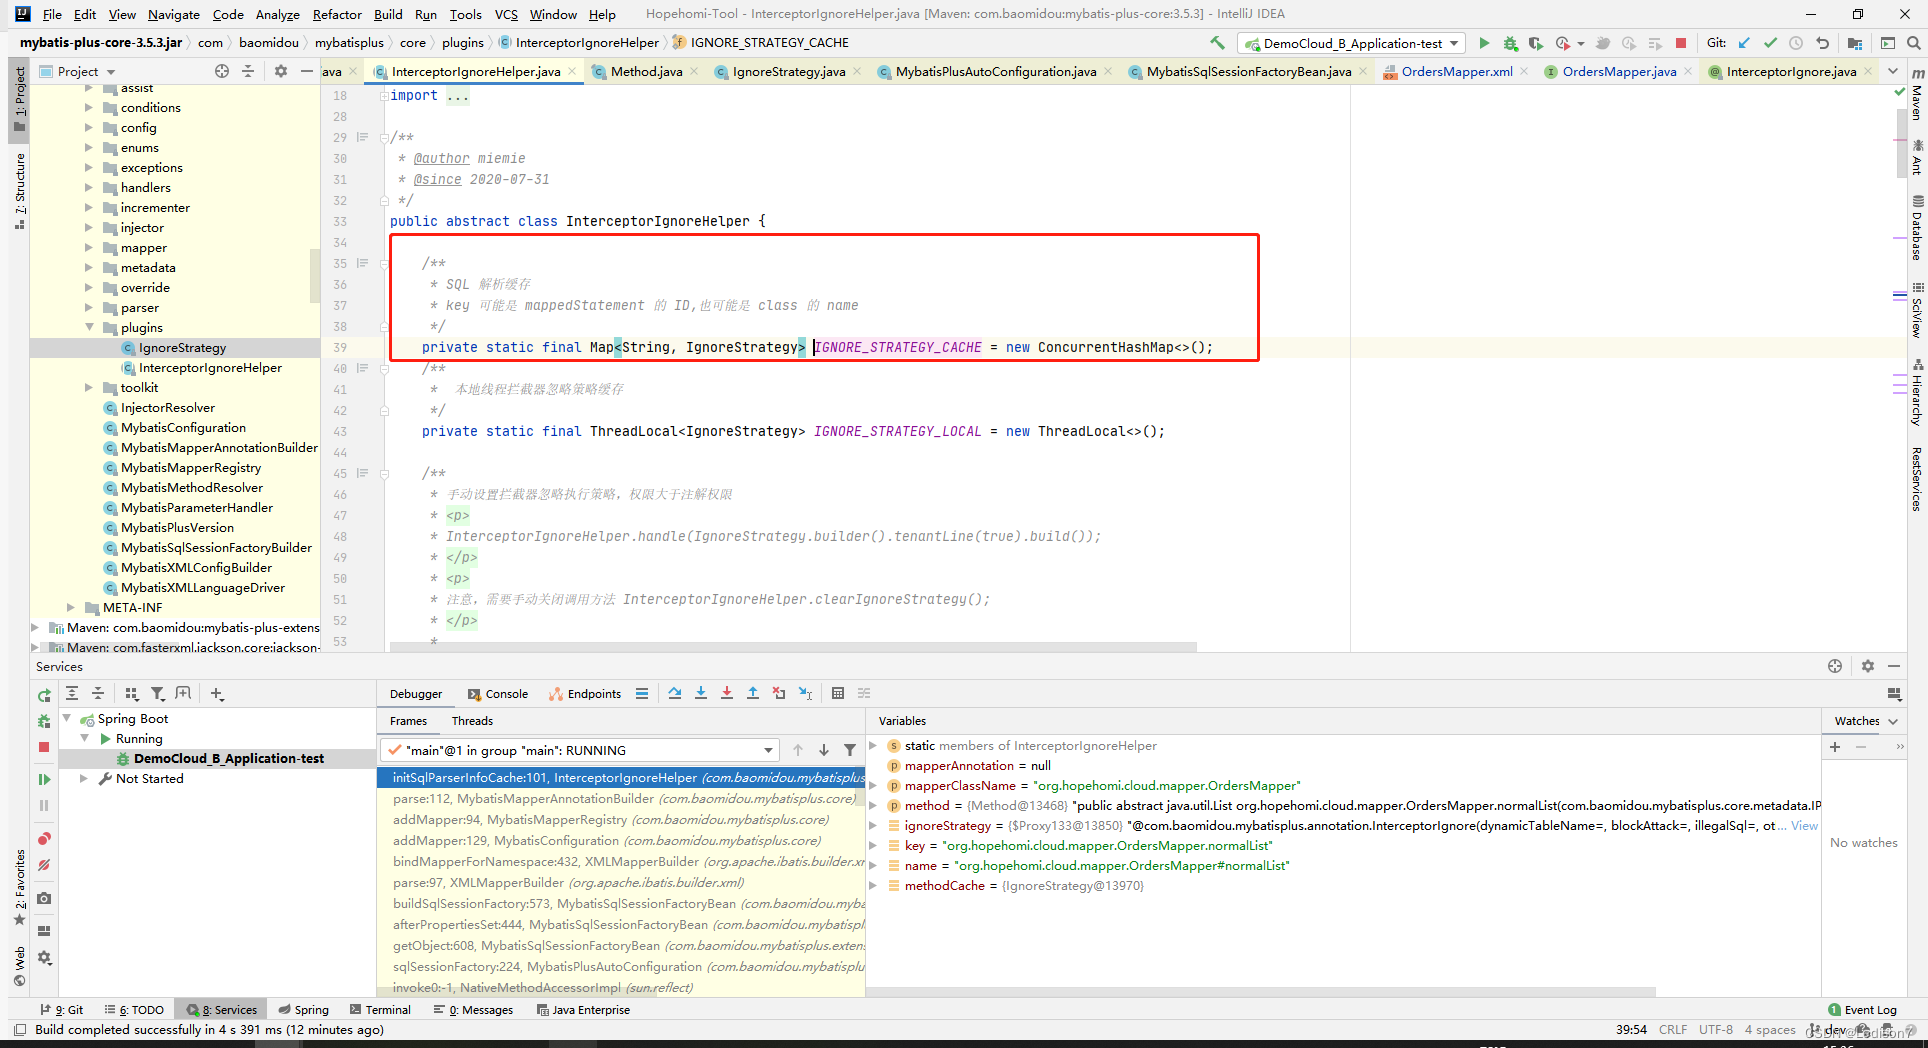The width and height of the screenshot is (1928, 1048).
Task: Run to cursor in debugger toolbar
Action: coord(805,693)
